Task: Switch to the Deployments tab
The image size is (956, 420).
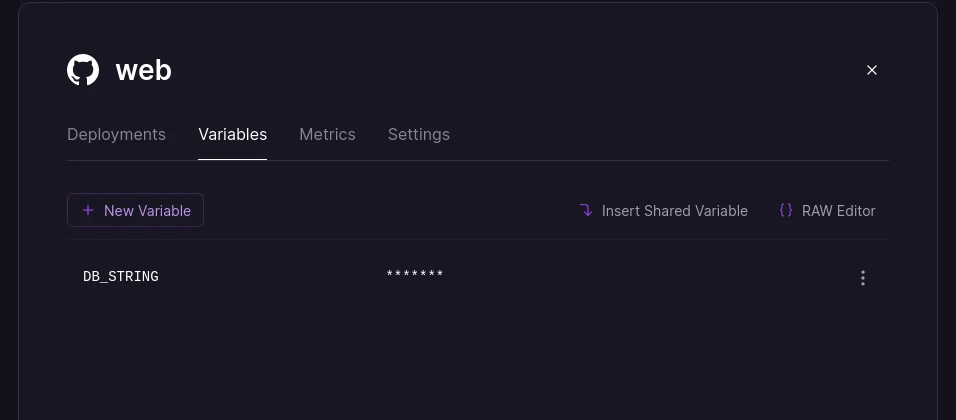Action: tap(116, 134)
